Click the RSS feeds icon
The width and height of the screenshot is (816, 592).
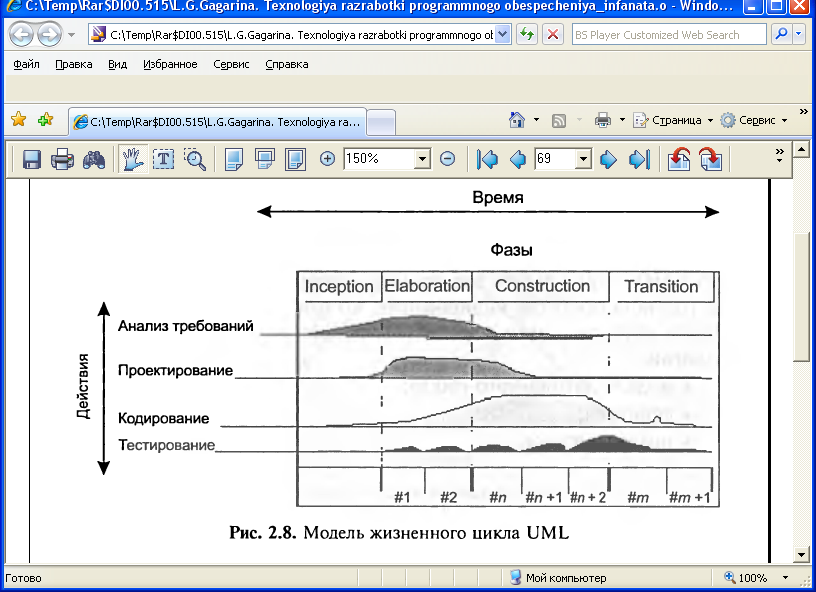click(559, 121)
